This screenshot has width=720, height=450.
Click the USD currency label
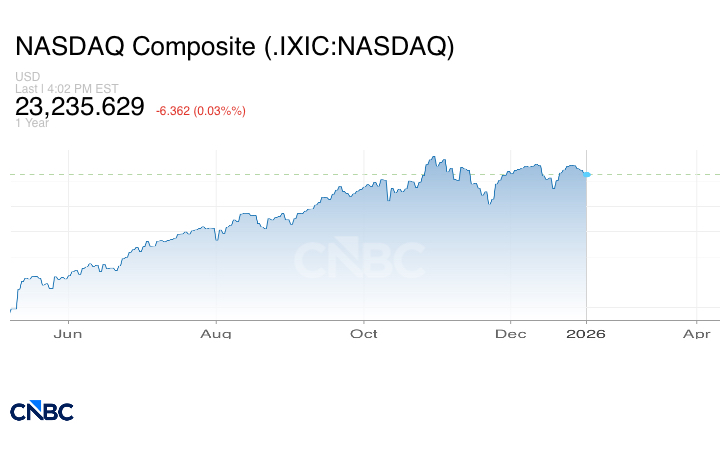[27, 77]
